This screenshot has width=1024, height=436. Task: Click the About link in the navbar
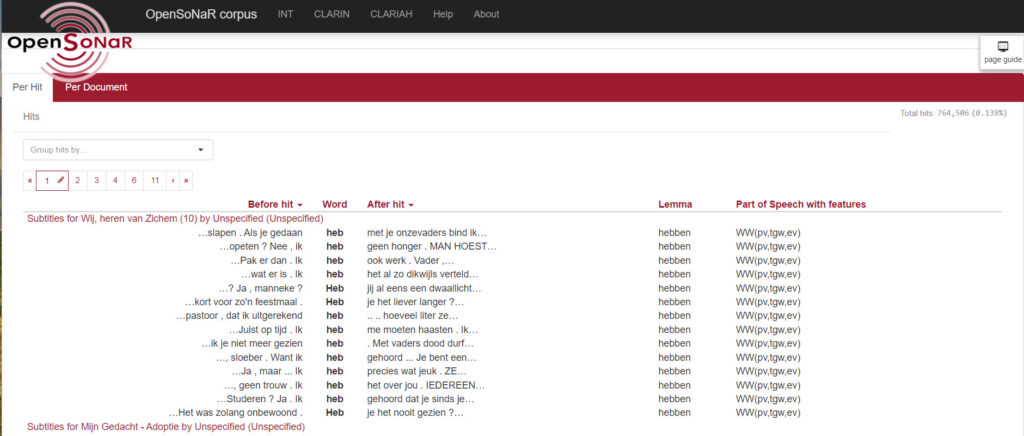click(x=486, y=15)
